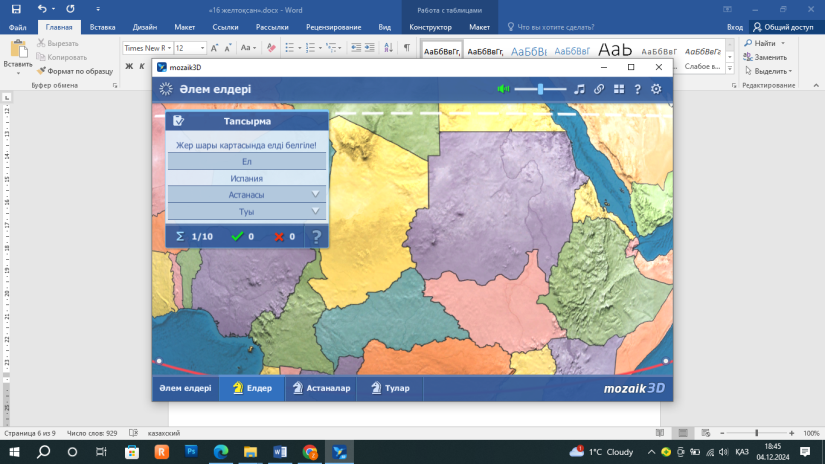This screenshot has width=825, height=464.
Task: Increase paragraph indent icon
Action: click(370, 48)
